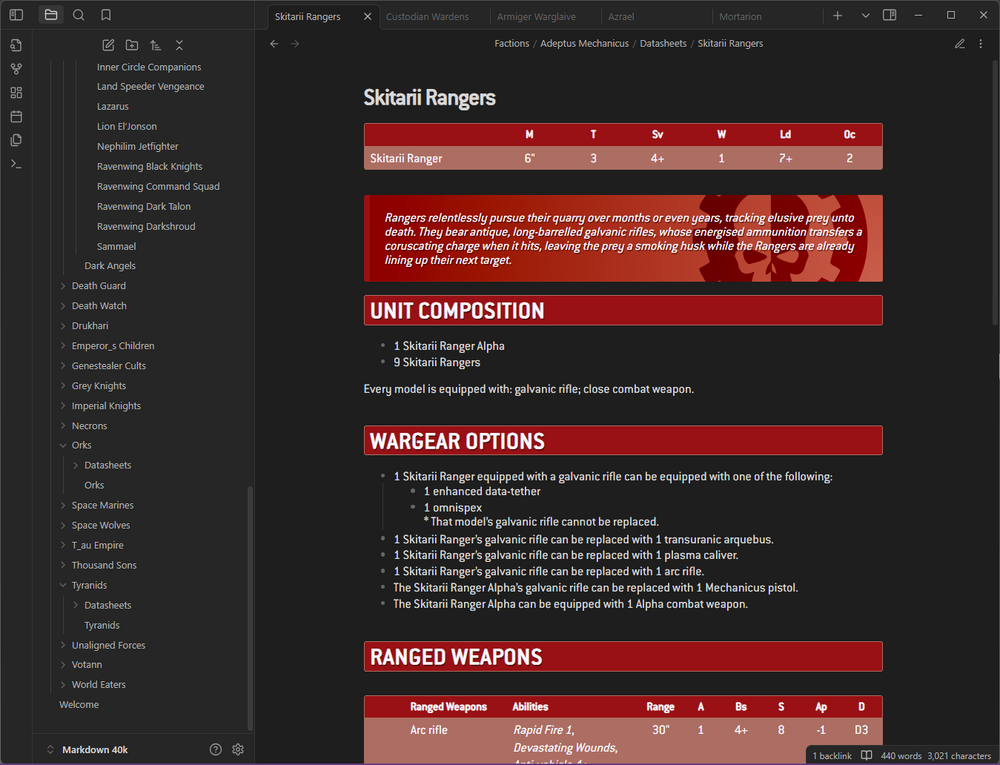Expand the Drukhari folder
The width and height of the screenshot is (1000, 765).
[x=89, y=326]
